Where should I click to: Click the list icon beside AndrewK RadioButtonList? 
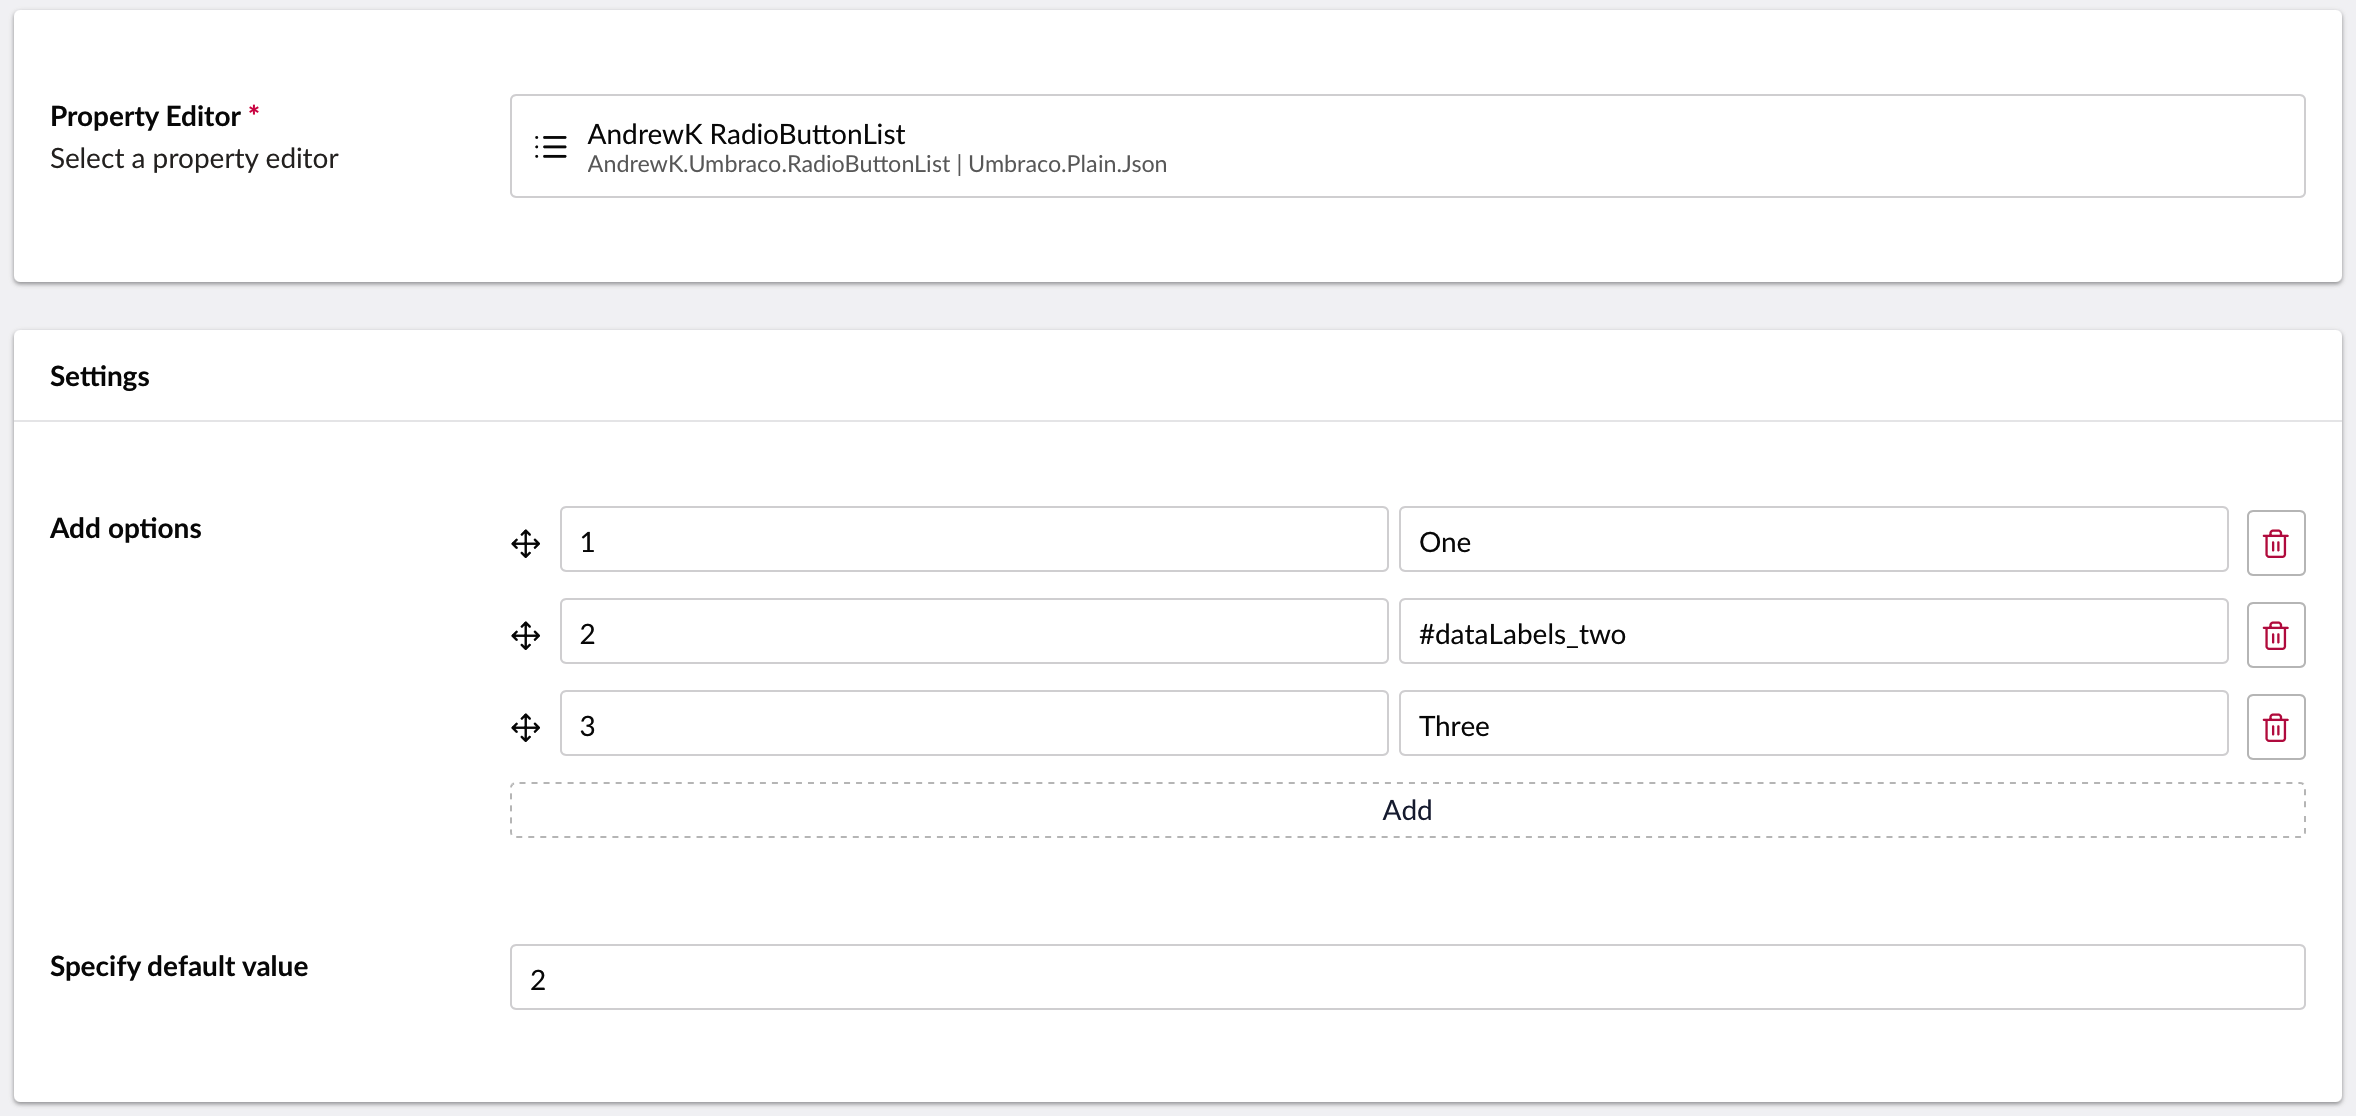point(550,147)
